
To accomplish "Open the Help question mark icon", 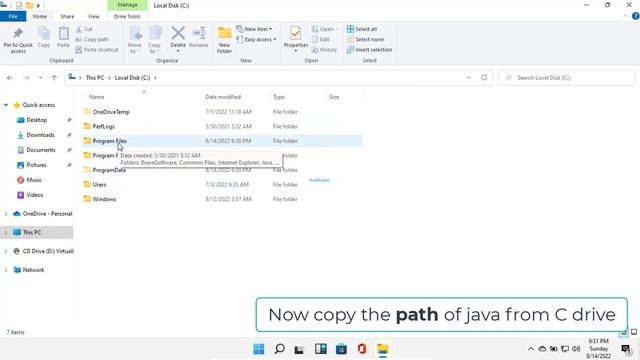I will pyautogui.click(x=636, y=16).
